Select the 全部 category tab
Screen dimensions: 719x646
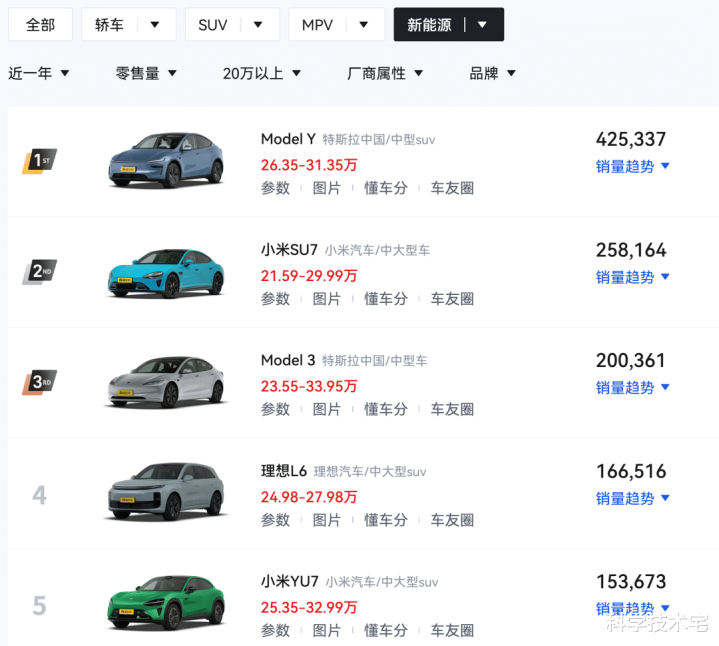(41, 25)
